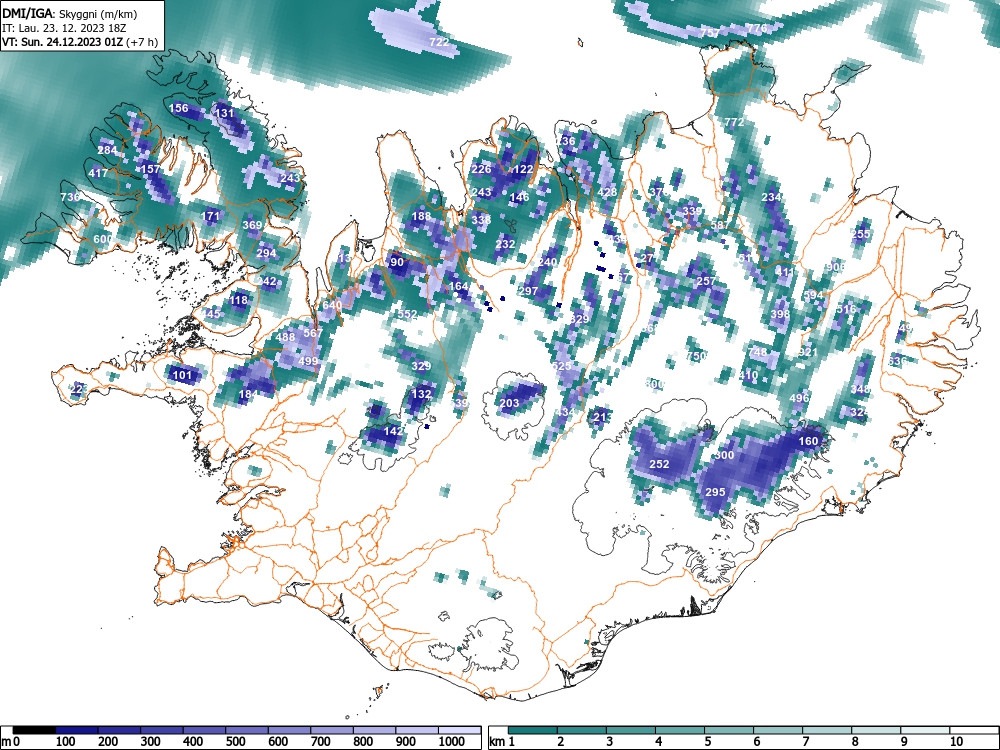Click the visibility value 757
This screenshot has height=750, width=1000.
tap(710, 33)
